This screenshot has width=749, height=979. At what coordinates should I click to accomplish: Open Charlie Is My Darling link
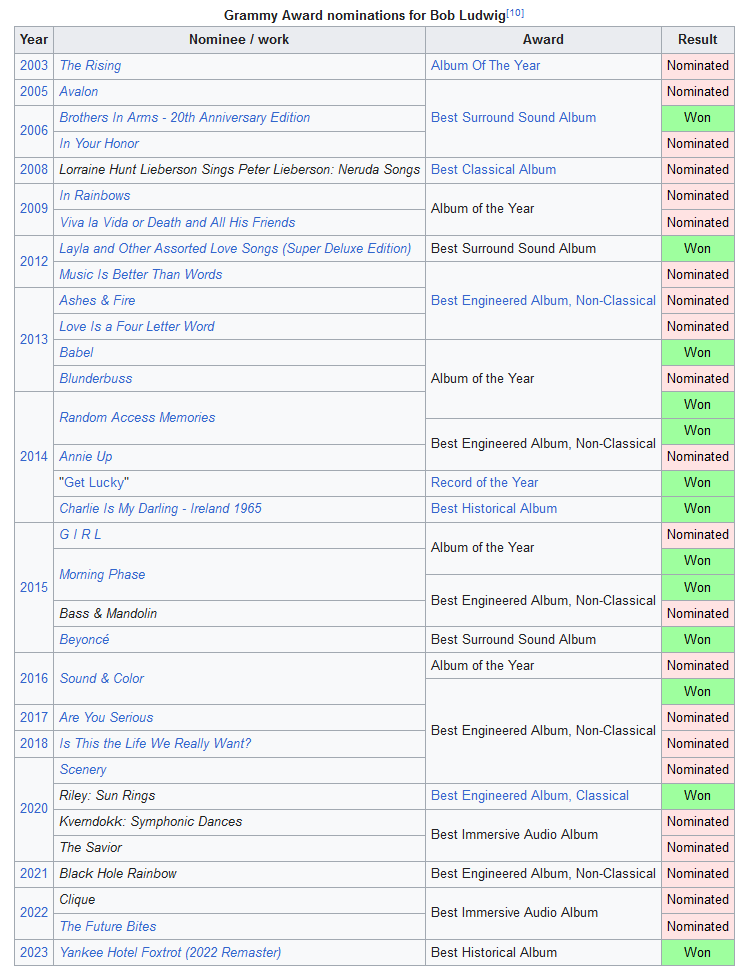click(x=160, y=509)
